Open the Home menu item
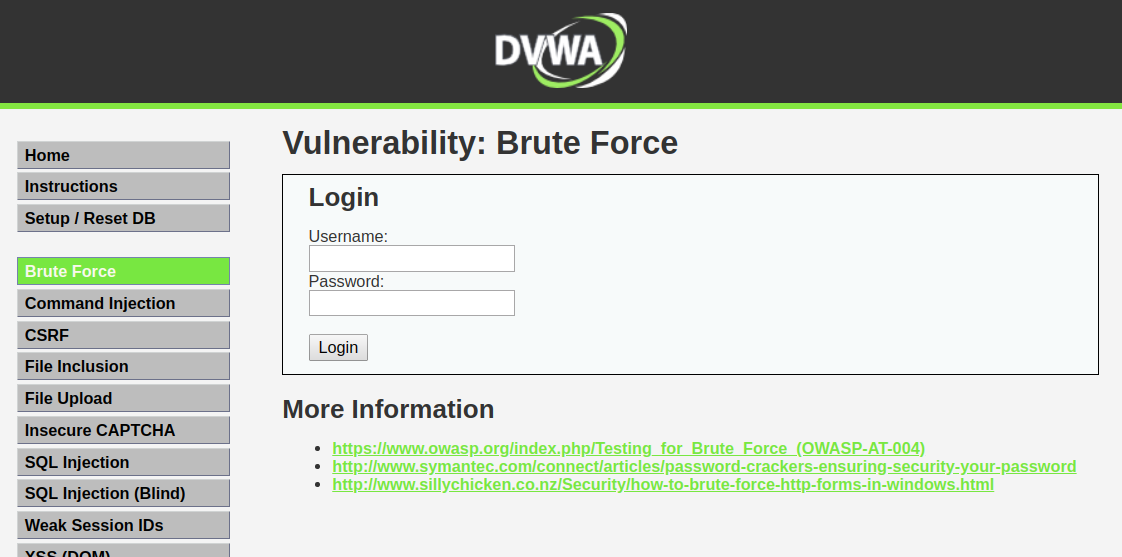Image resolution: width=1122 pixels, height=557 pixels. point(123,155)
